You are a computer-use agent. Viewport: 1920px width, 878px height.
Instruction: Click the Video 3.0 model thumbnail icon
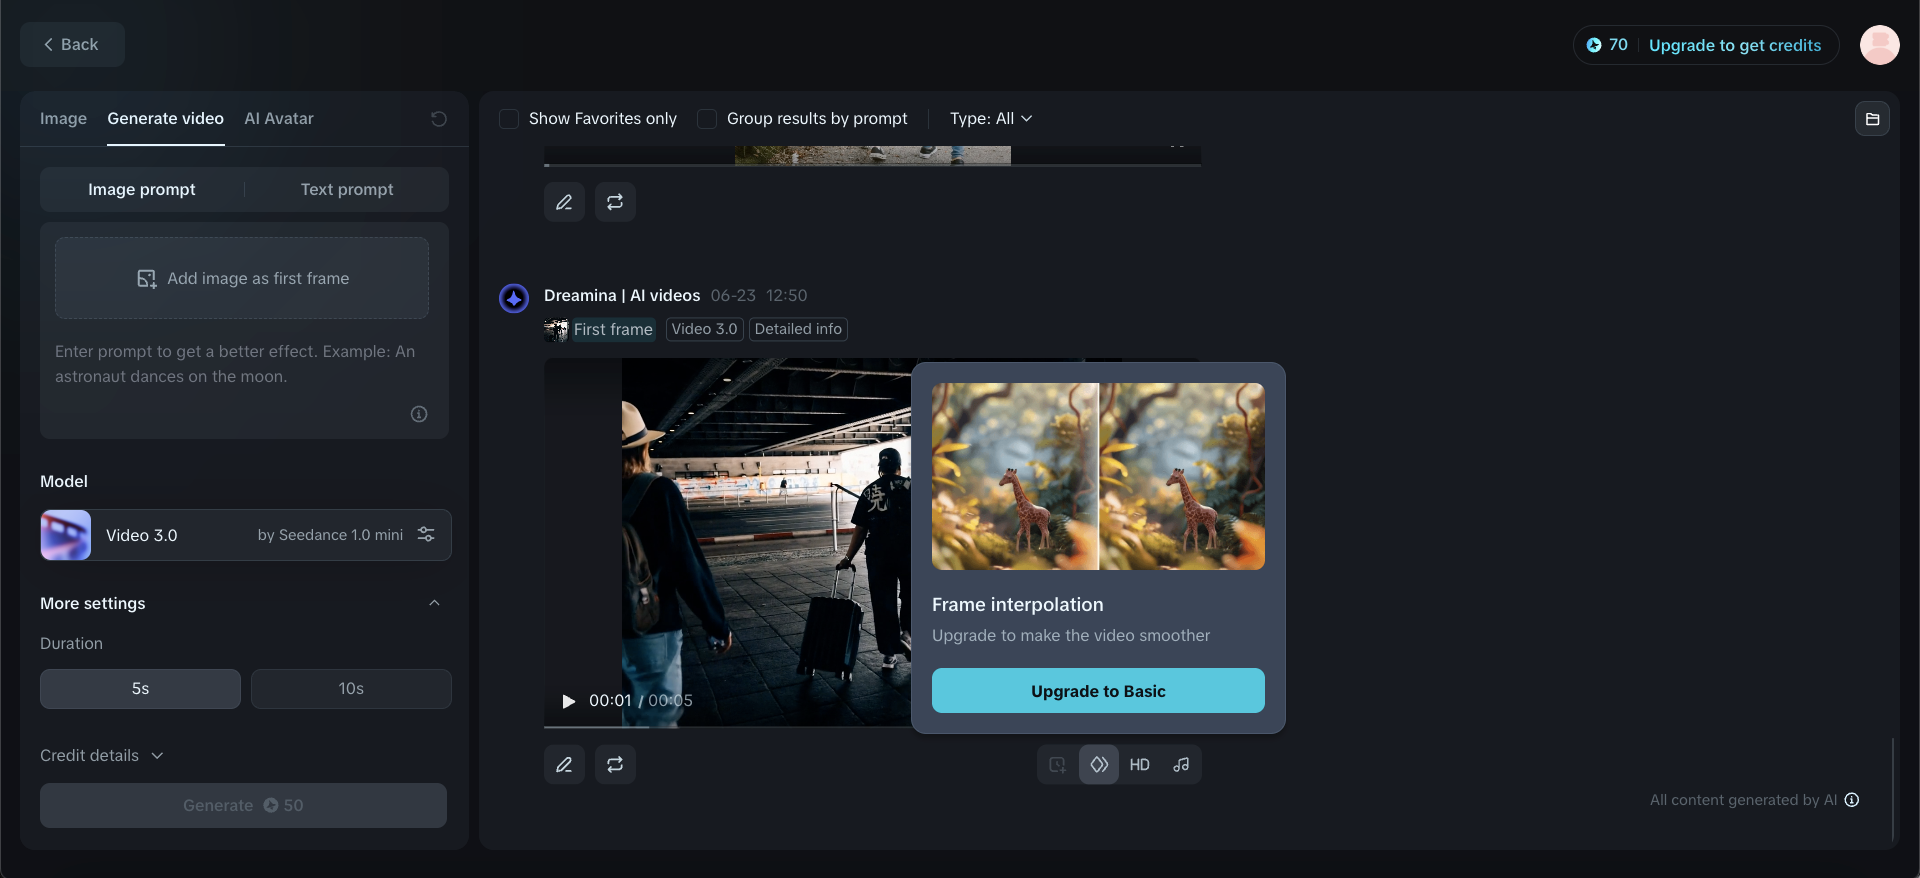(x=66, y=535)
